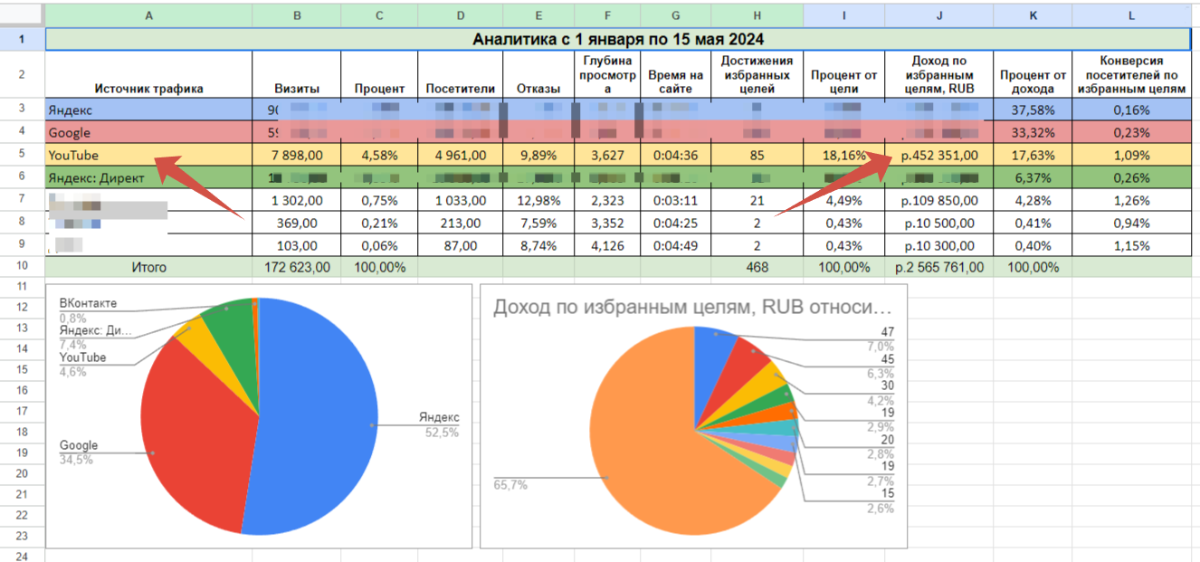Select the 'Источник трафика' header cell
This screenshot has height=562, width=1200.
pyautogui.click(x=148, y=88)
